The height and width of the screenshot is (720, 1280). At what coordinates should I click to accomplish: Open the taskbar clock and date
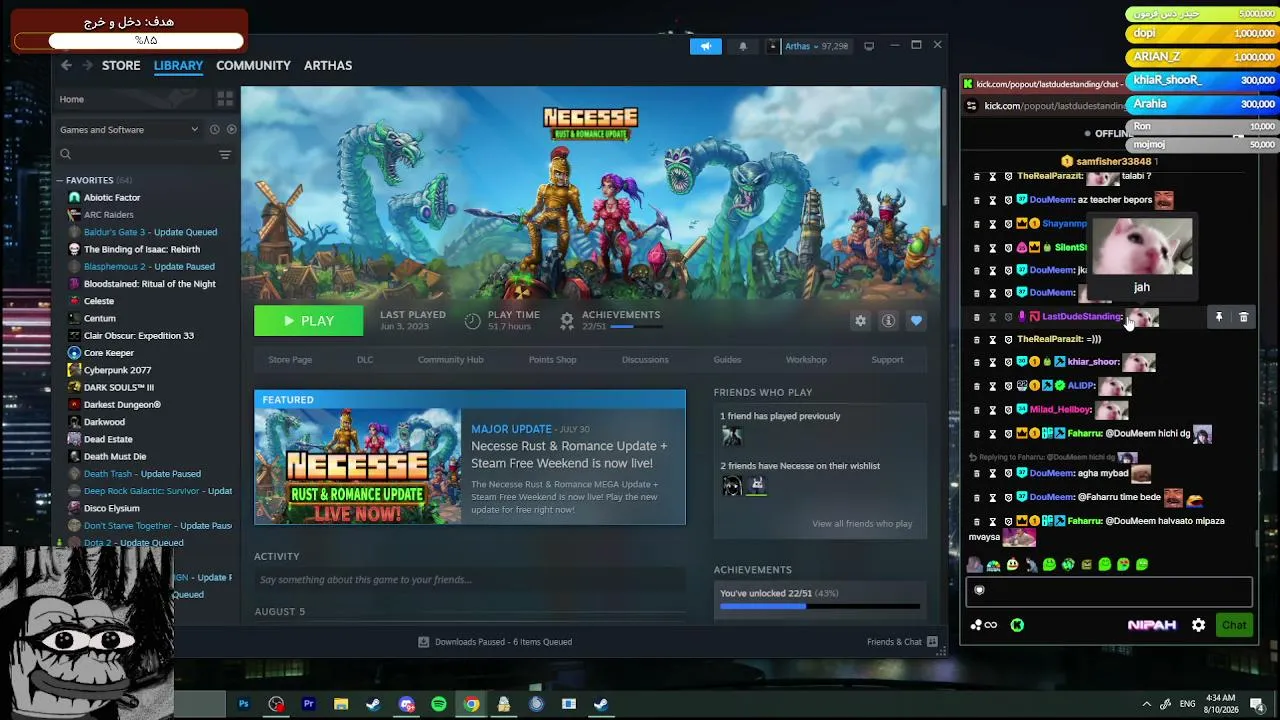pyautogui.click(x=1221, y=704)
